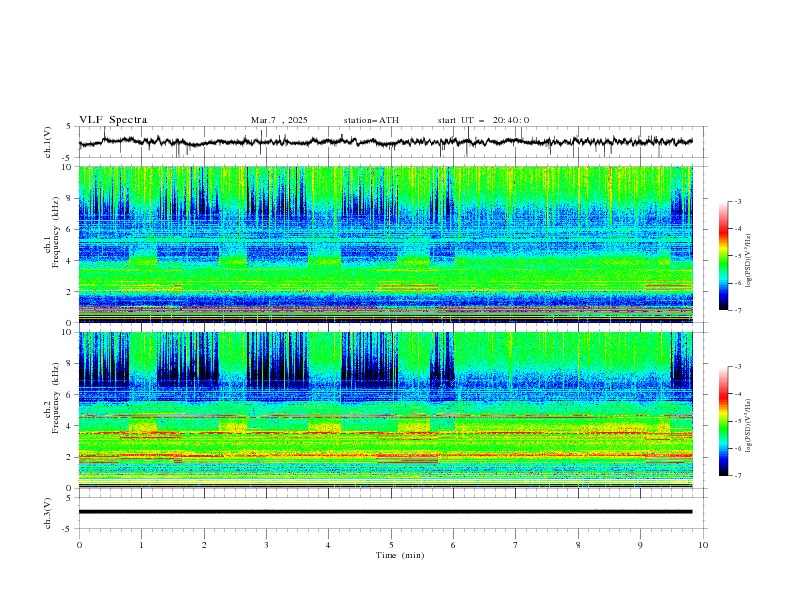This screenshot has height=612, width=792.
Task: Click the ch.3(V) axis label
Action: [x=48, y=513]
